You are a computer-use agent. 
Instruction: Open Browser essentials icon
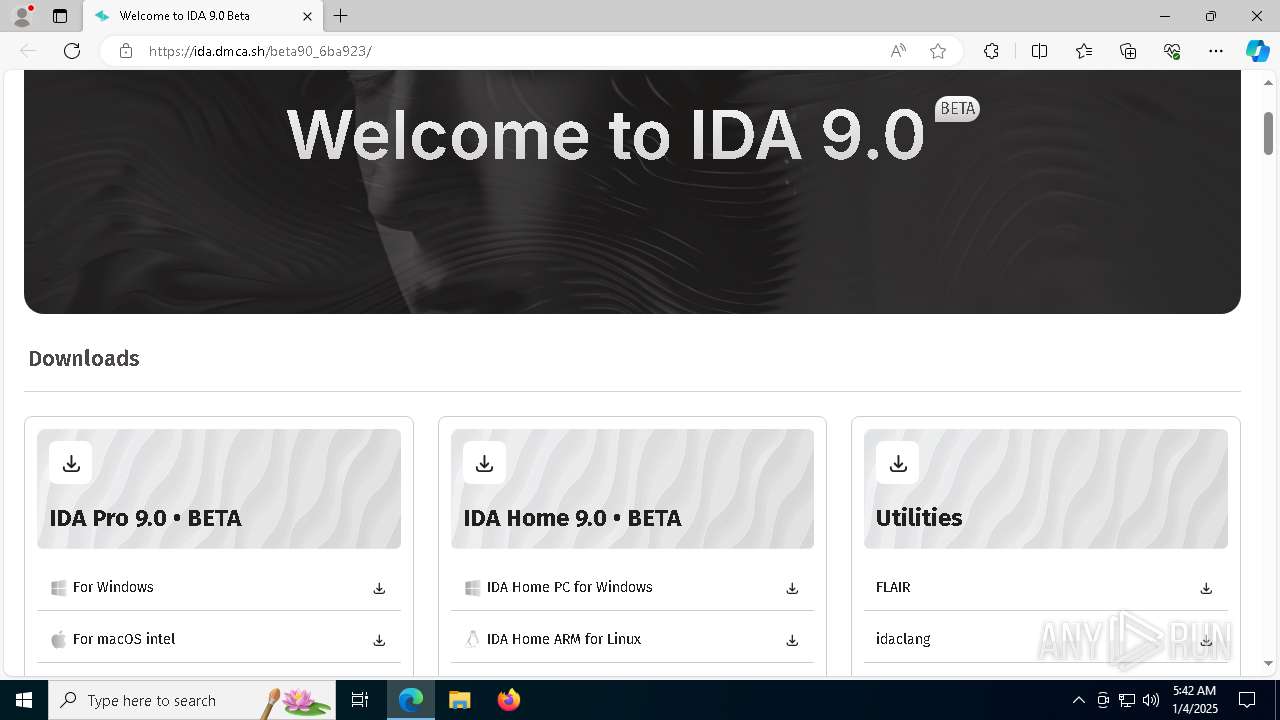coord(1172,51)
